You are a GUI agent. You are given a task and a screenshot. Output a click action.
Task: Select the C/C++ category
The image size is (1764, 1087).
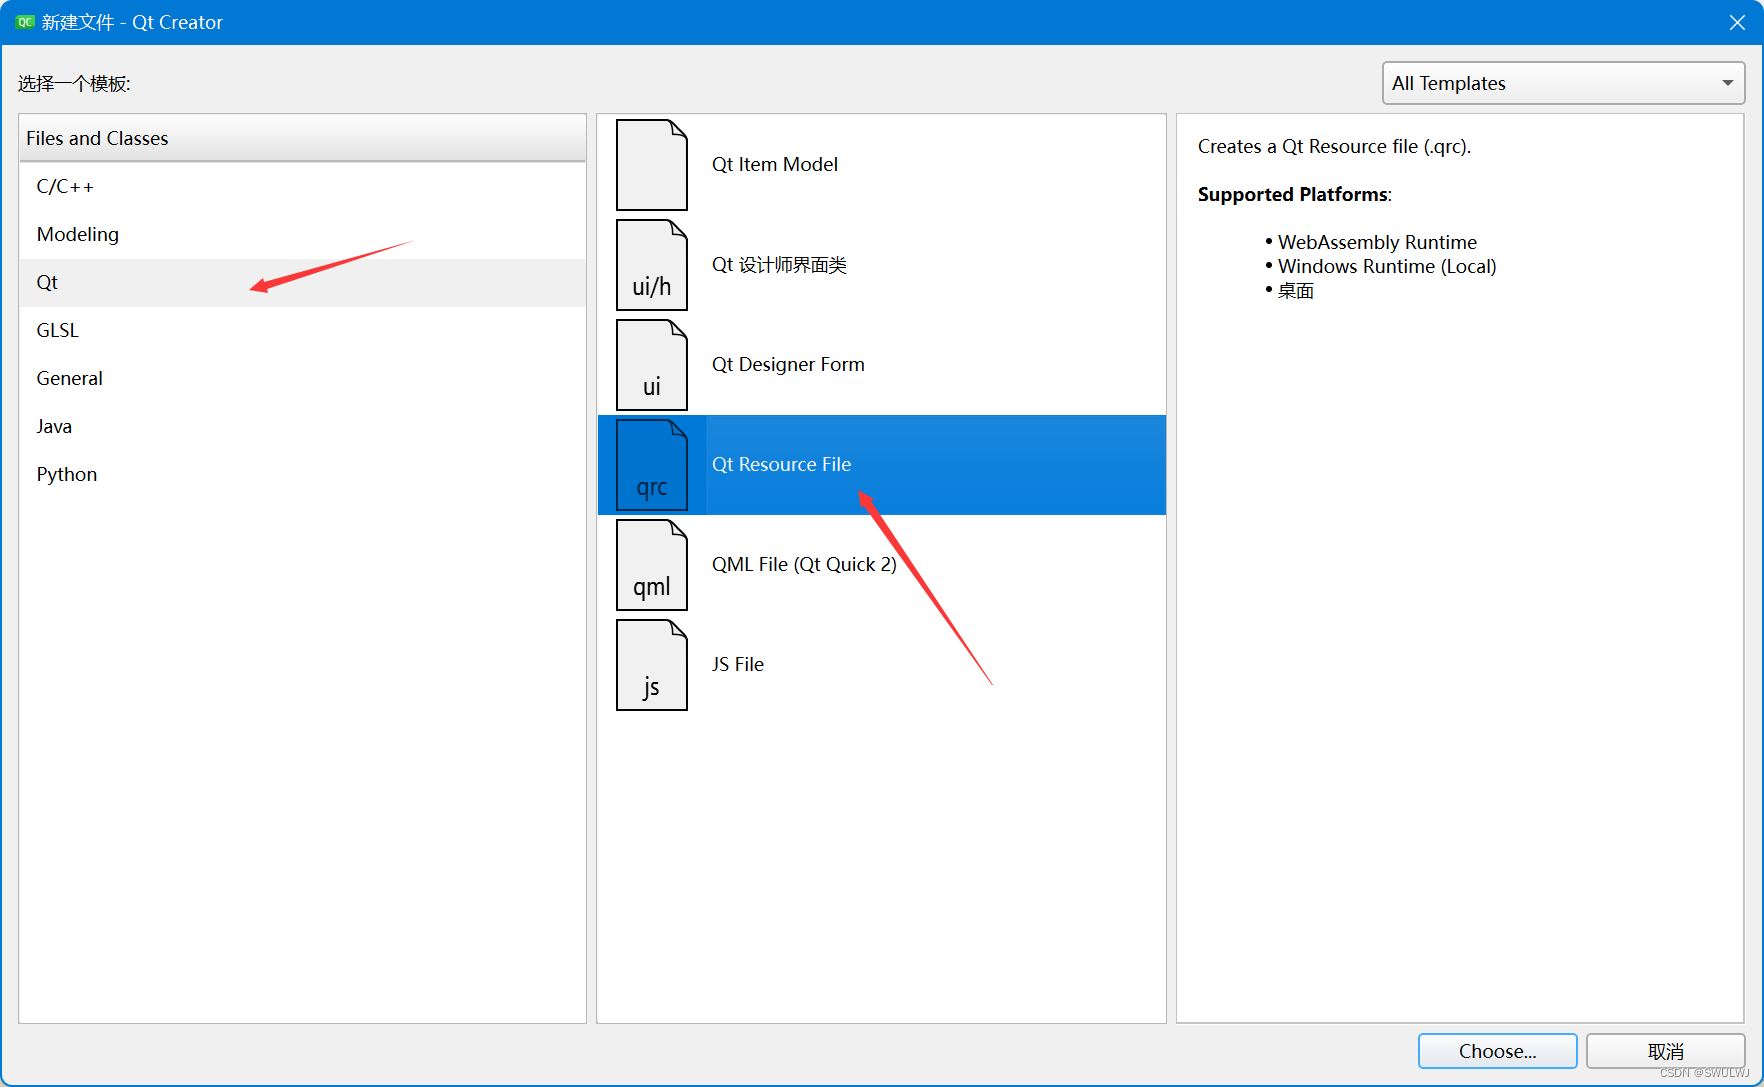point(302,187)
